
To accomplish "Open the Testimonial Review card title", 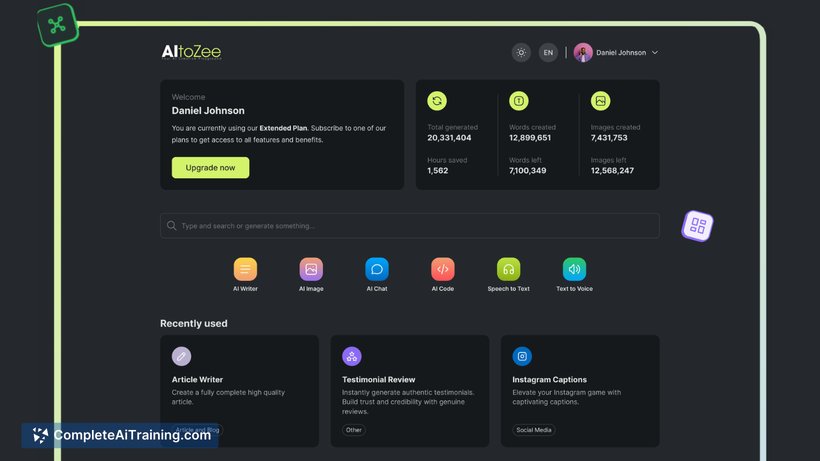I will click(x=379, y=379).
